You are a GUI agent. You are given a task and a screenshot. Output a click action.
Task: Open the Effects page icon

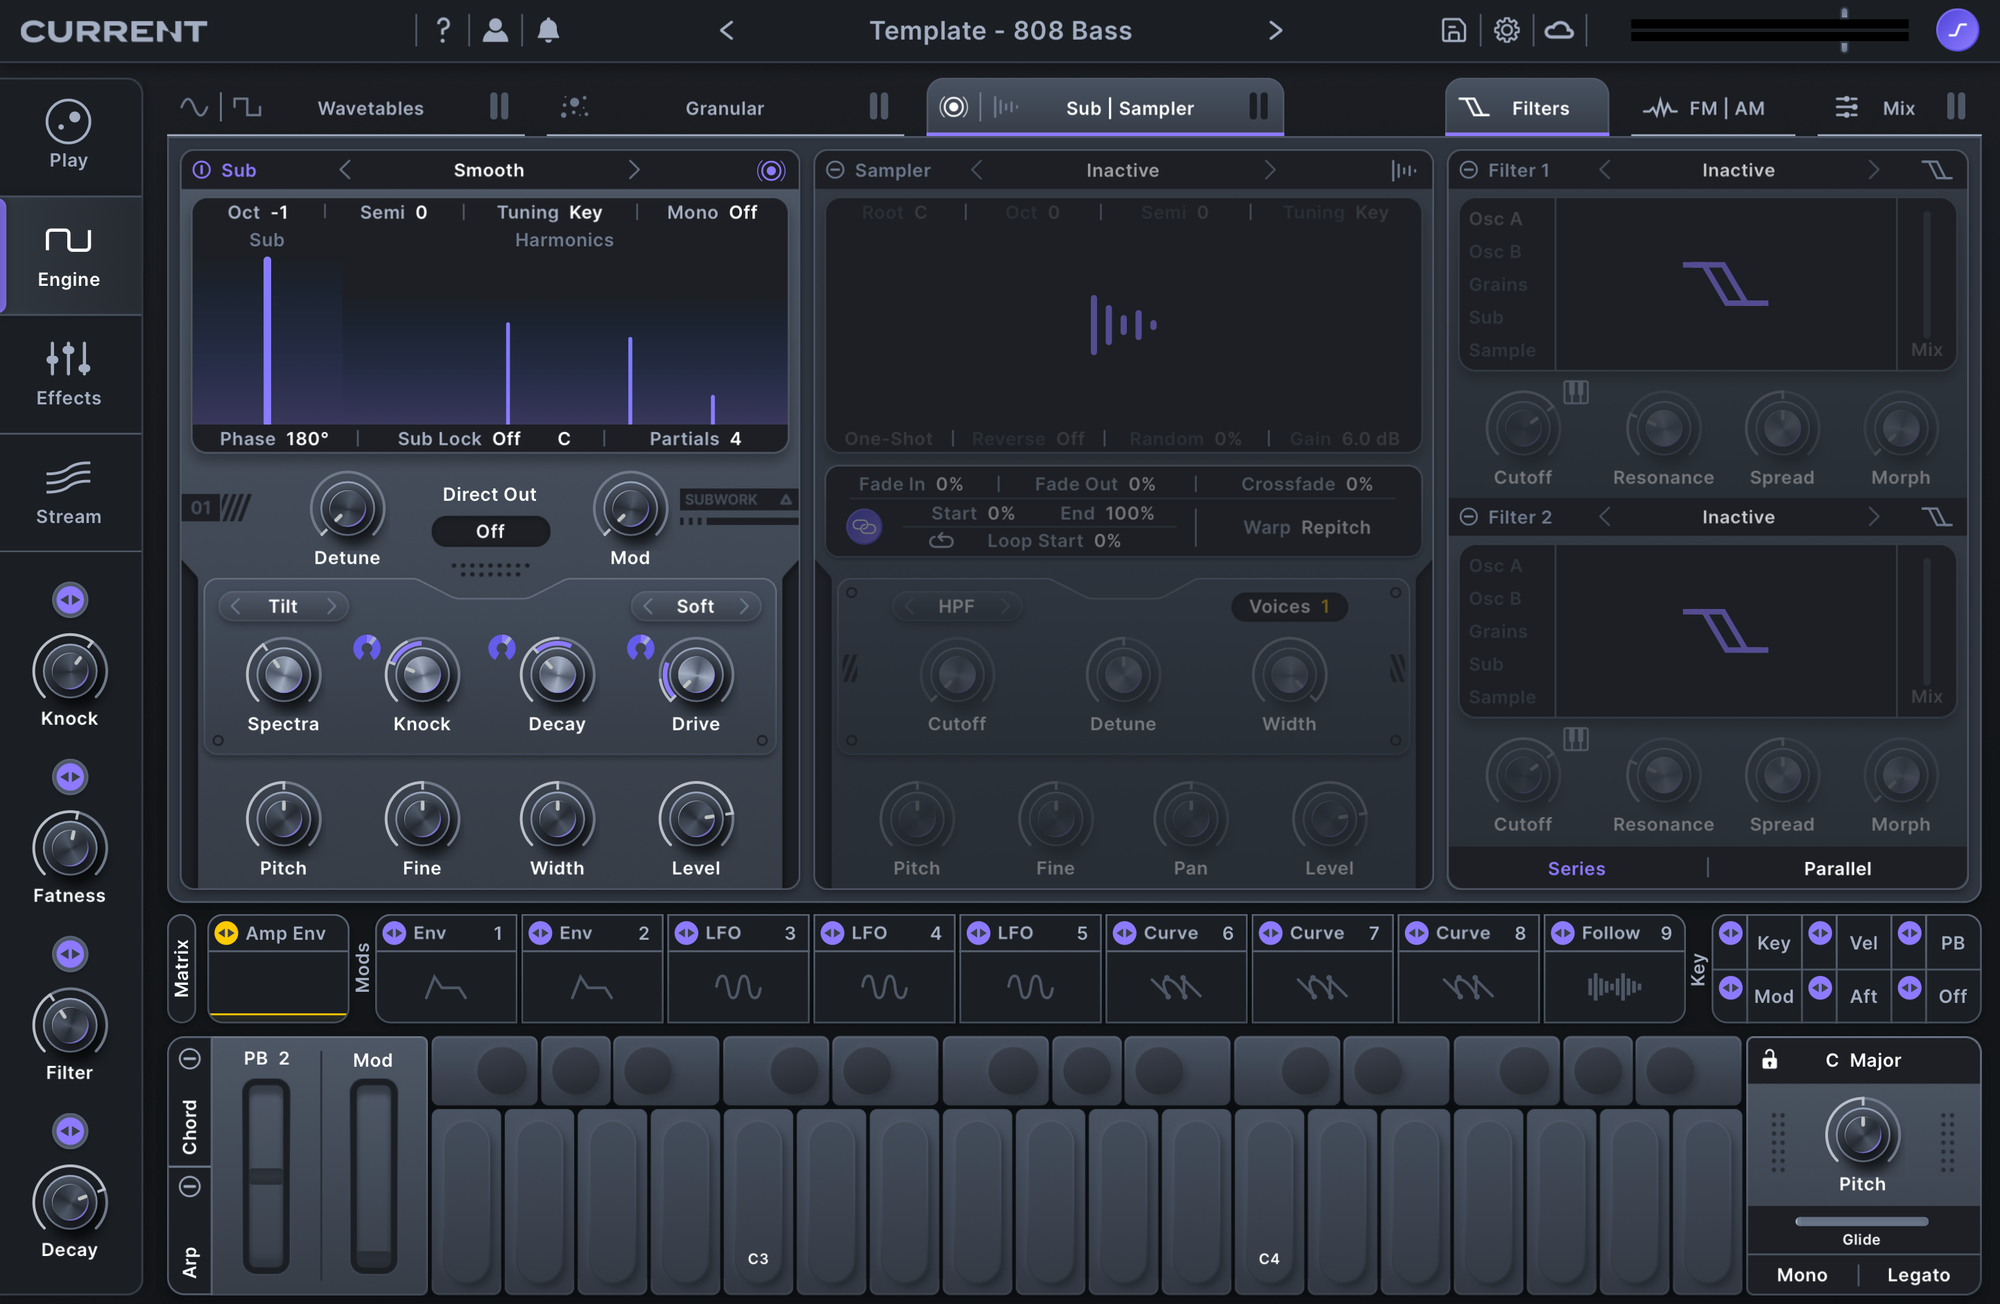tap(68, 359)
